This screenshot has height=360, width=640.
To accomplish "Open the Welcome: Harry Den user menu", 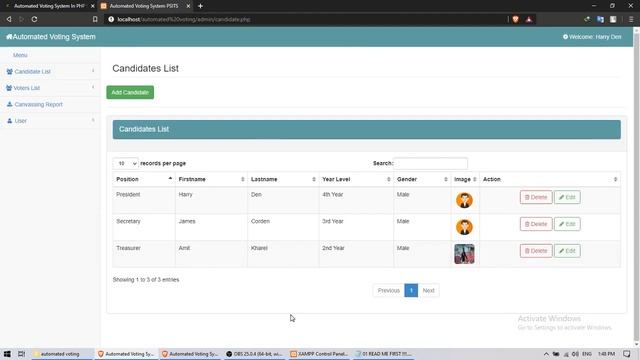I will 592,37.
